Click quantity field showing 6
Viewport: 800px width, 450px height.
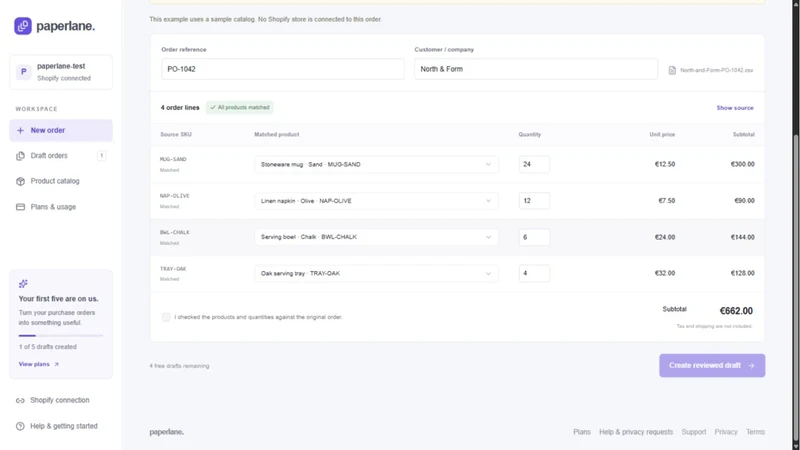[x=534, y=237]
